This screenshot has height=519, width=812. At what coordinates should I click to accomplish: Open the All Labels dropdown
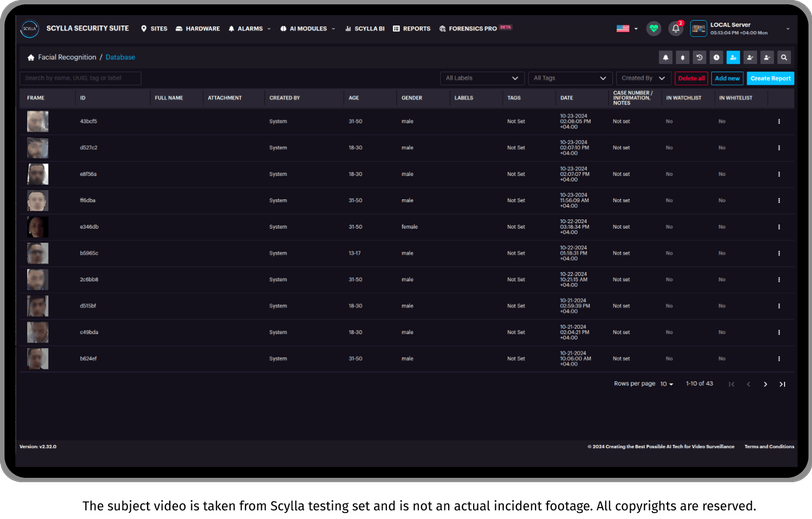(x=482, y=78)
